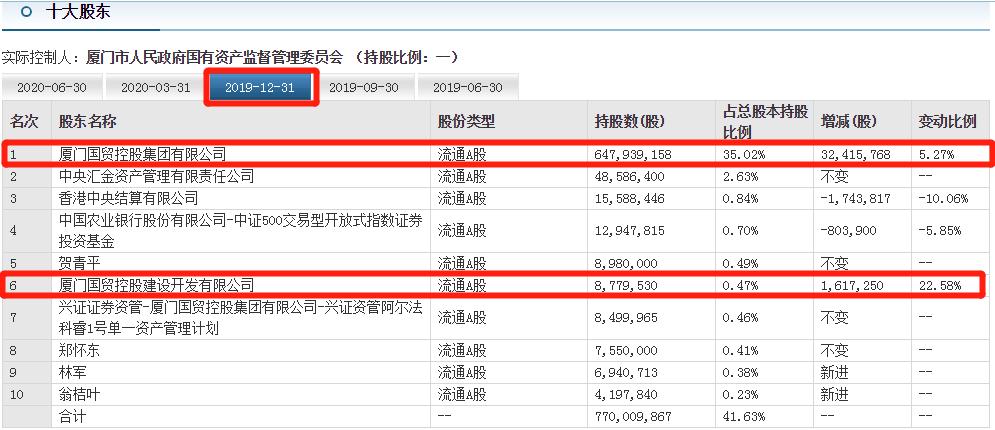The height and width of the screenshot is (430, 995).
Task: Click holding value 8,499,965
Action: pos(626,318)
